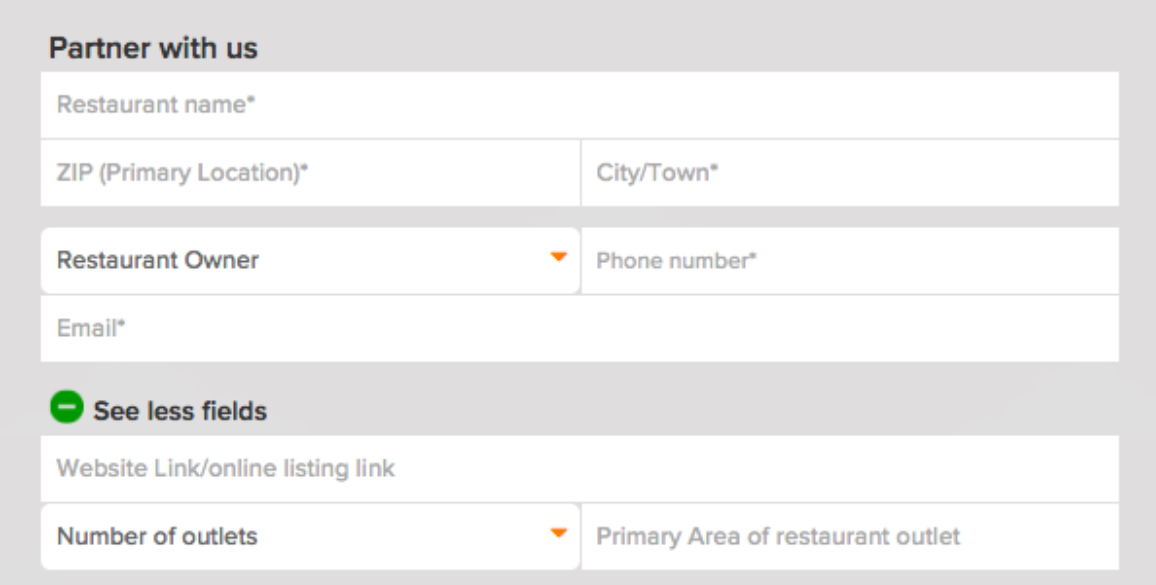Focus the Restaurant name field
Image resolution: width=1156 pixels, height=585 pixels.
tap(579, 105)
